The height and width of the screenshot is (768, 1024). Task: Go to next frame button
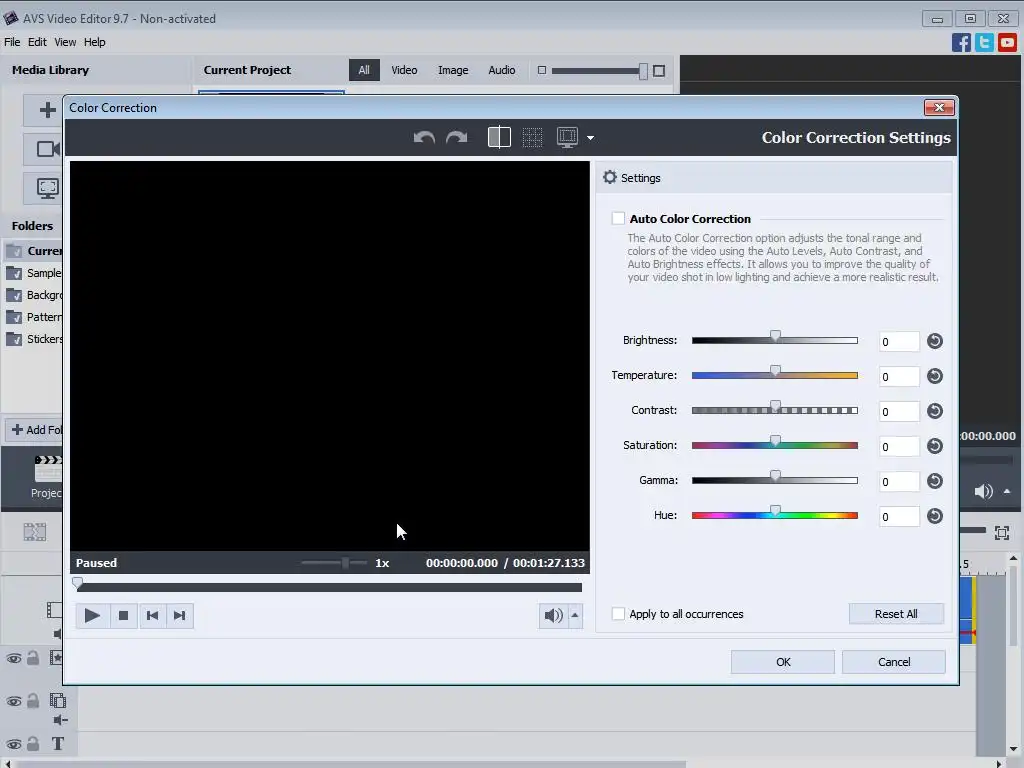[180, 615]
